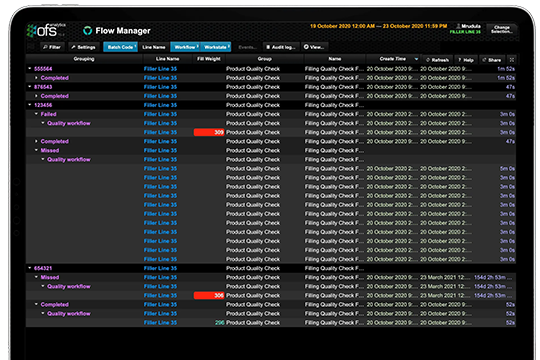Click the Change Selection button
540x360 pixels.
pyautogui.click(x=502, y=29)
